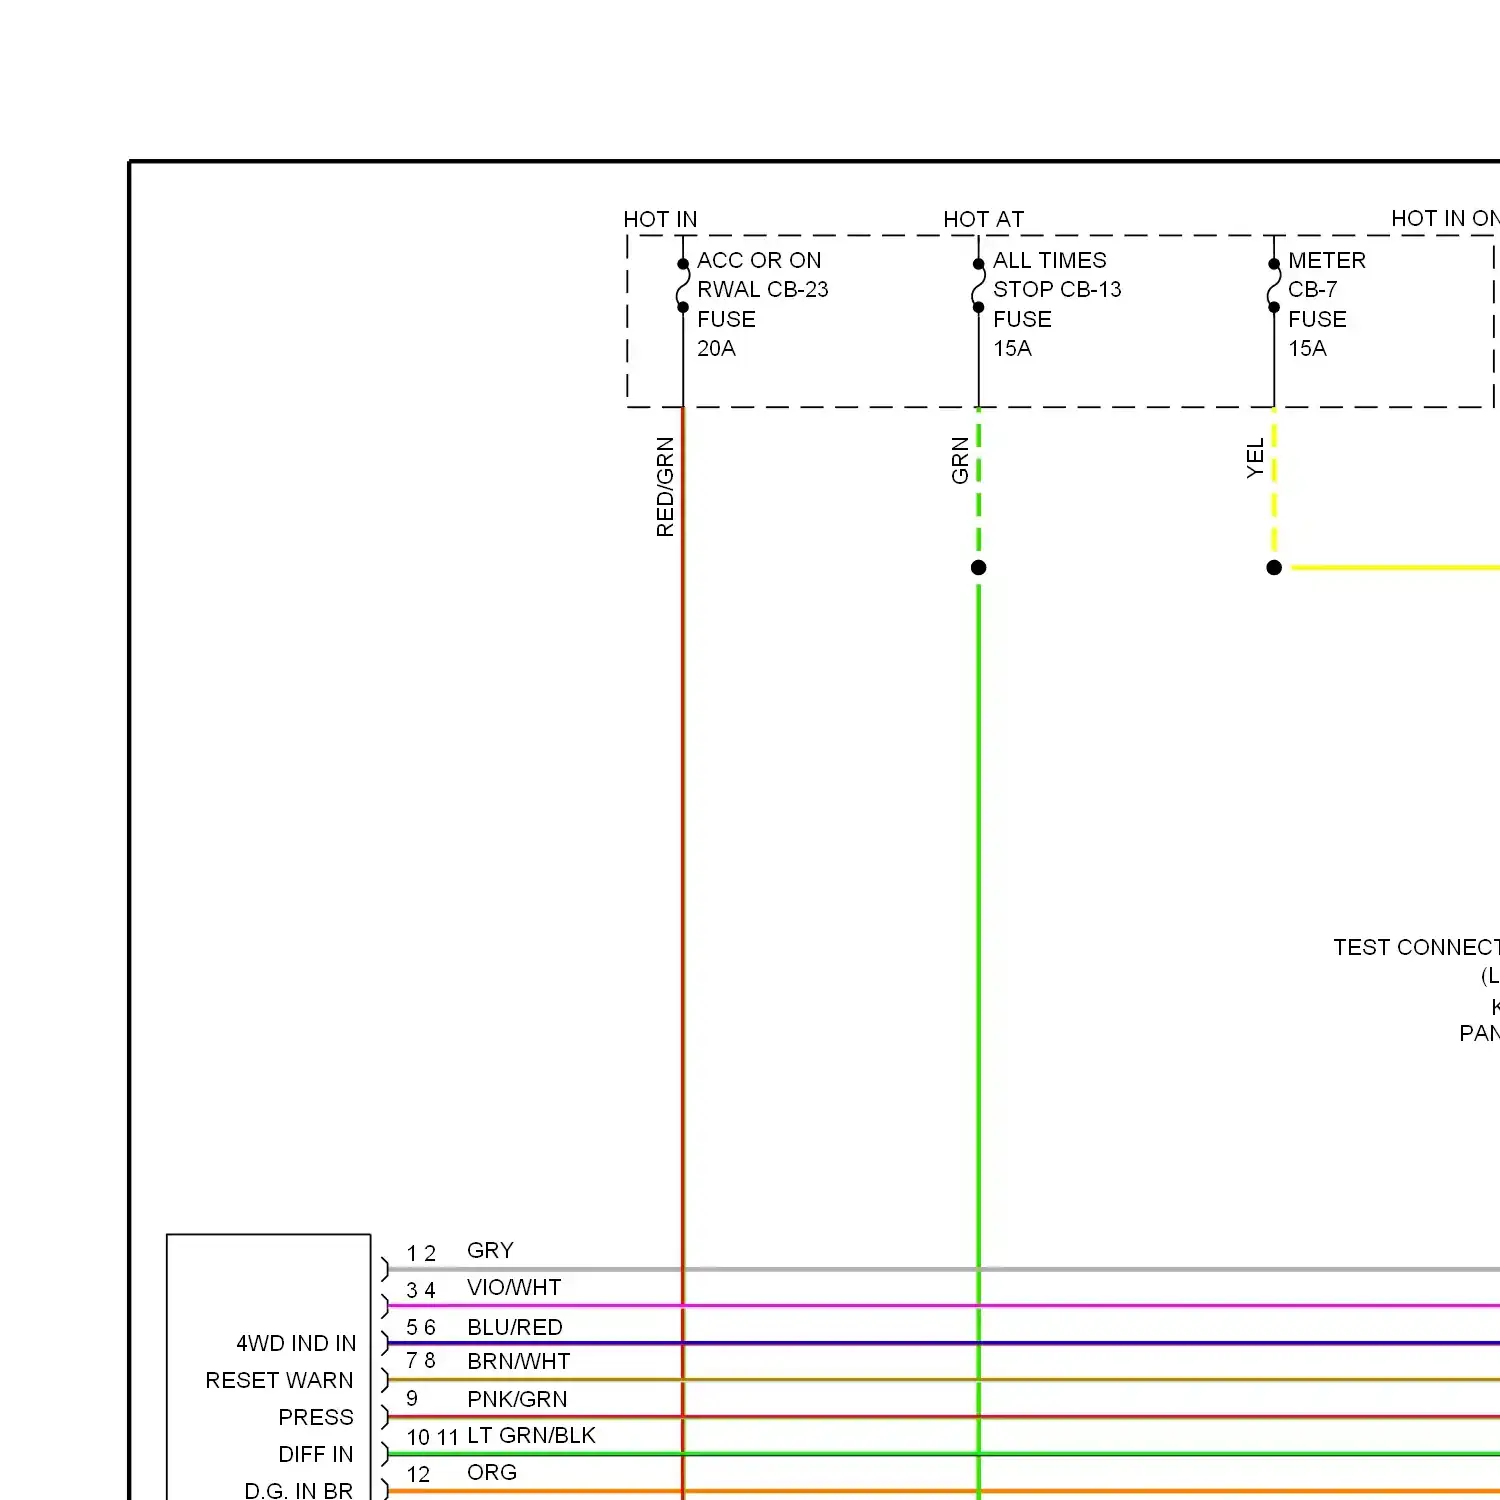Screen dimensions: 1500x1500
Task: Click the yellow wire splice dot
Action: 1274,567
